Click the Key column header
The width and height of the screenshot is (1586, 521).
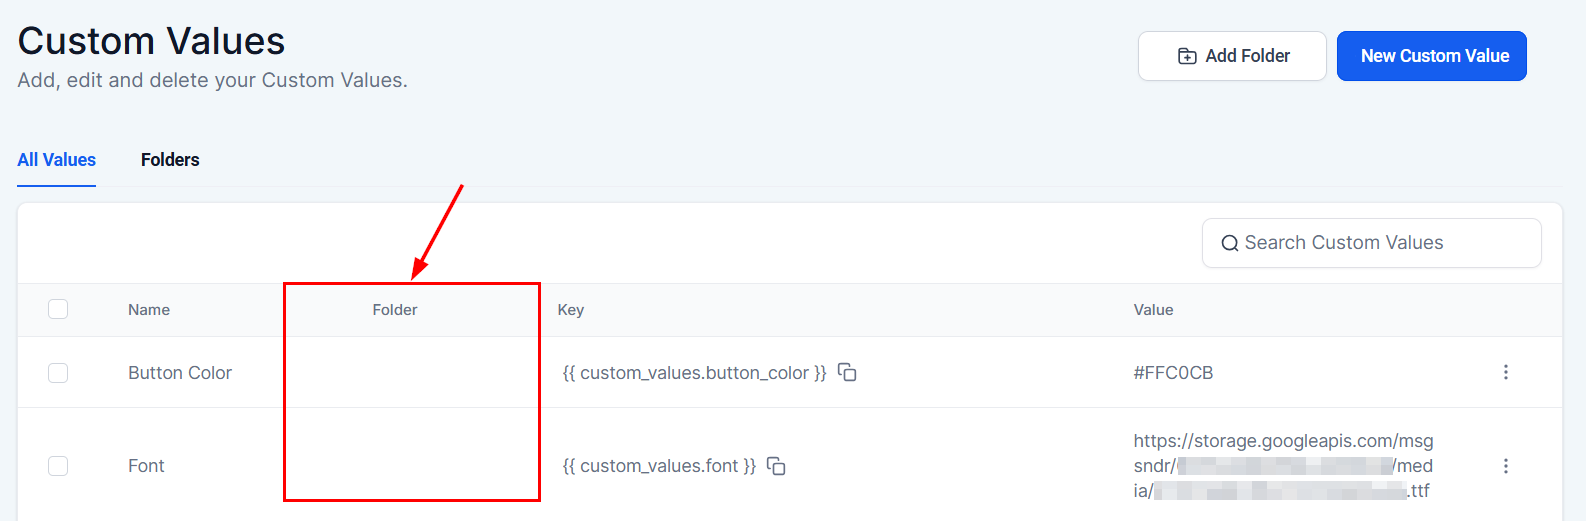coord(570,310)
